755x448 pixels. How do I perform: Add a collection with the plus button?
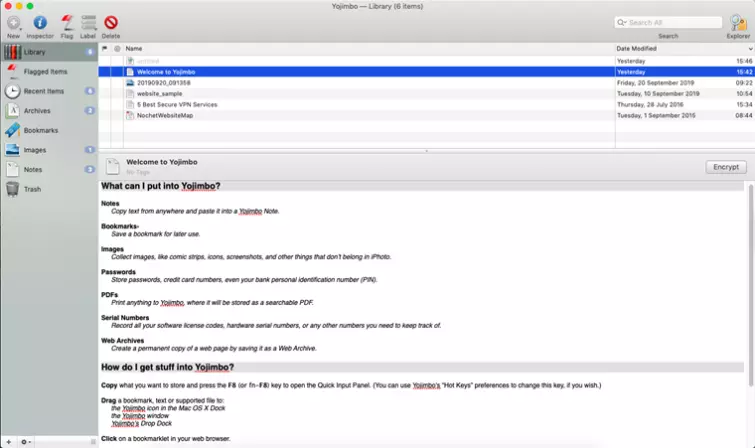[x=8, y=441]
